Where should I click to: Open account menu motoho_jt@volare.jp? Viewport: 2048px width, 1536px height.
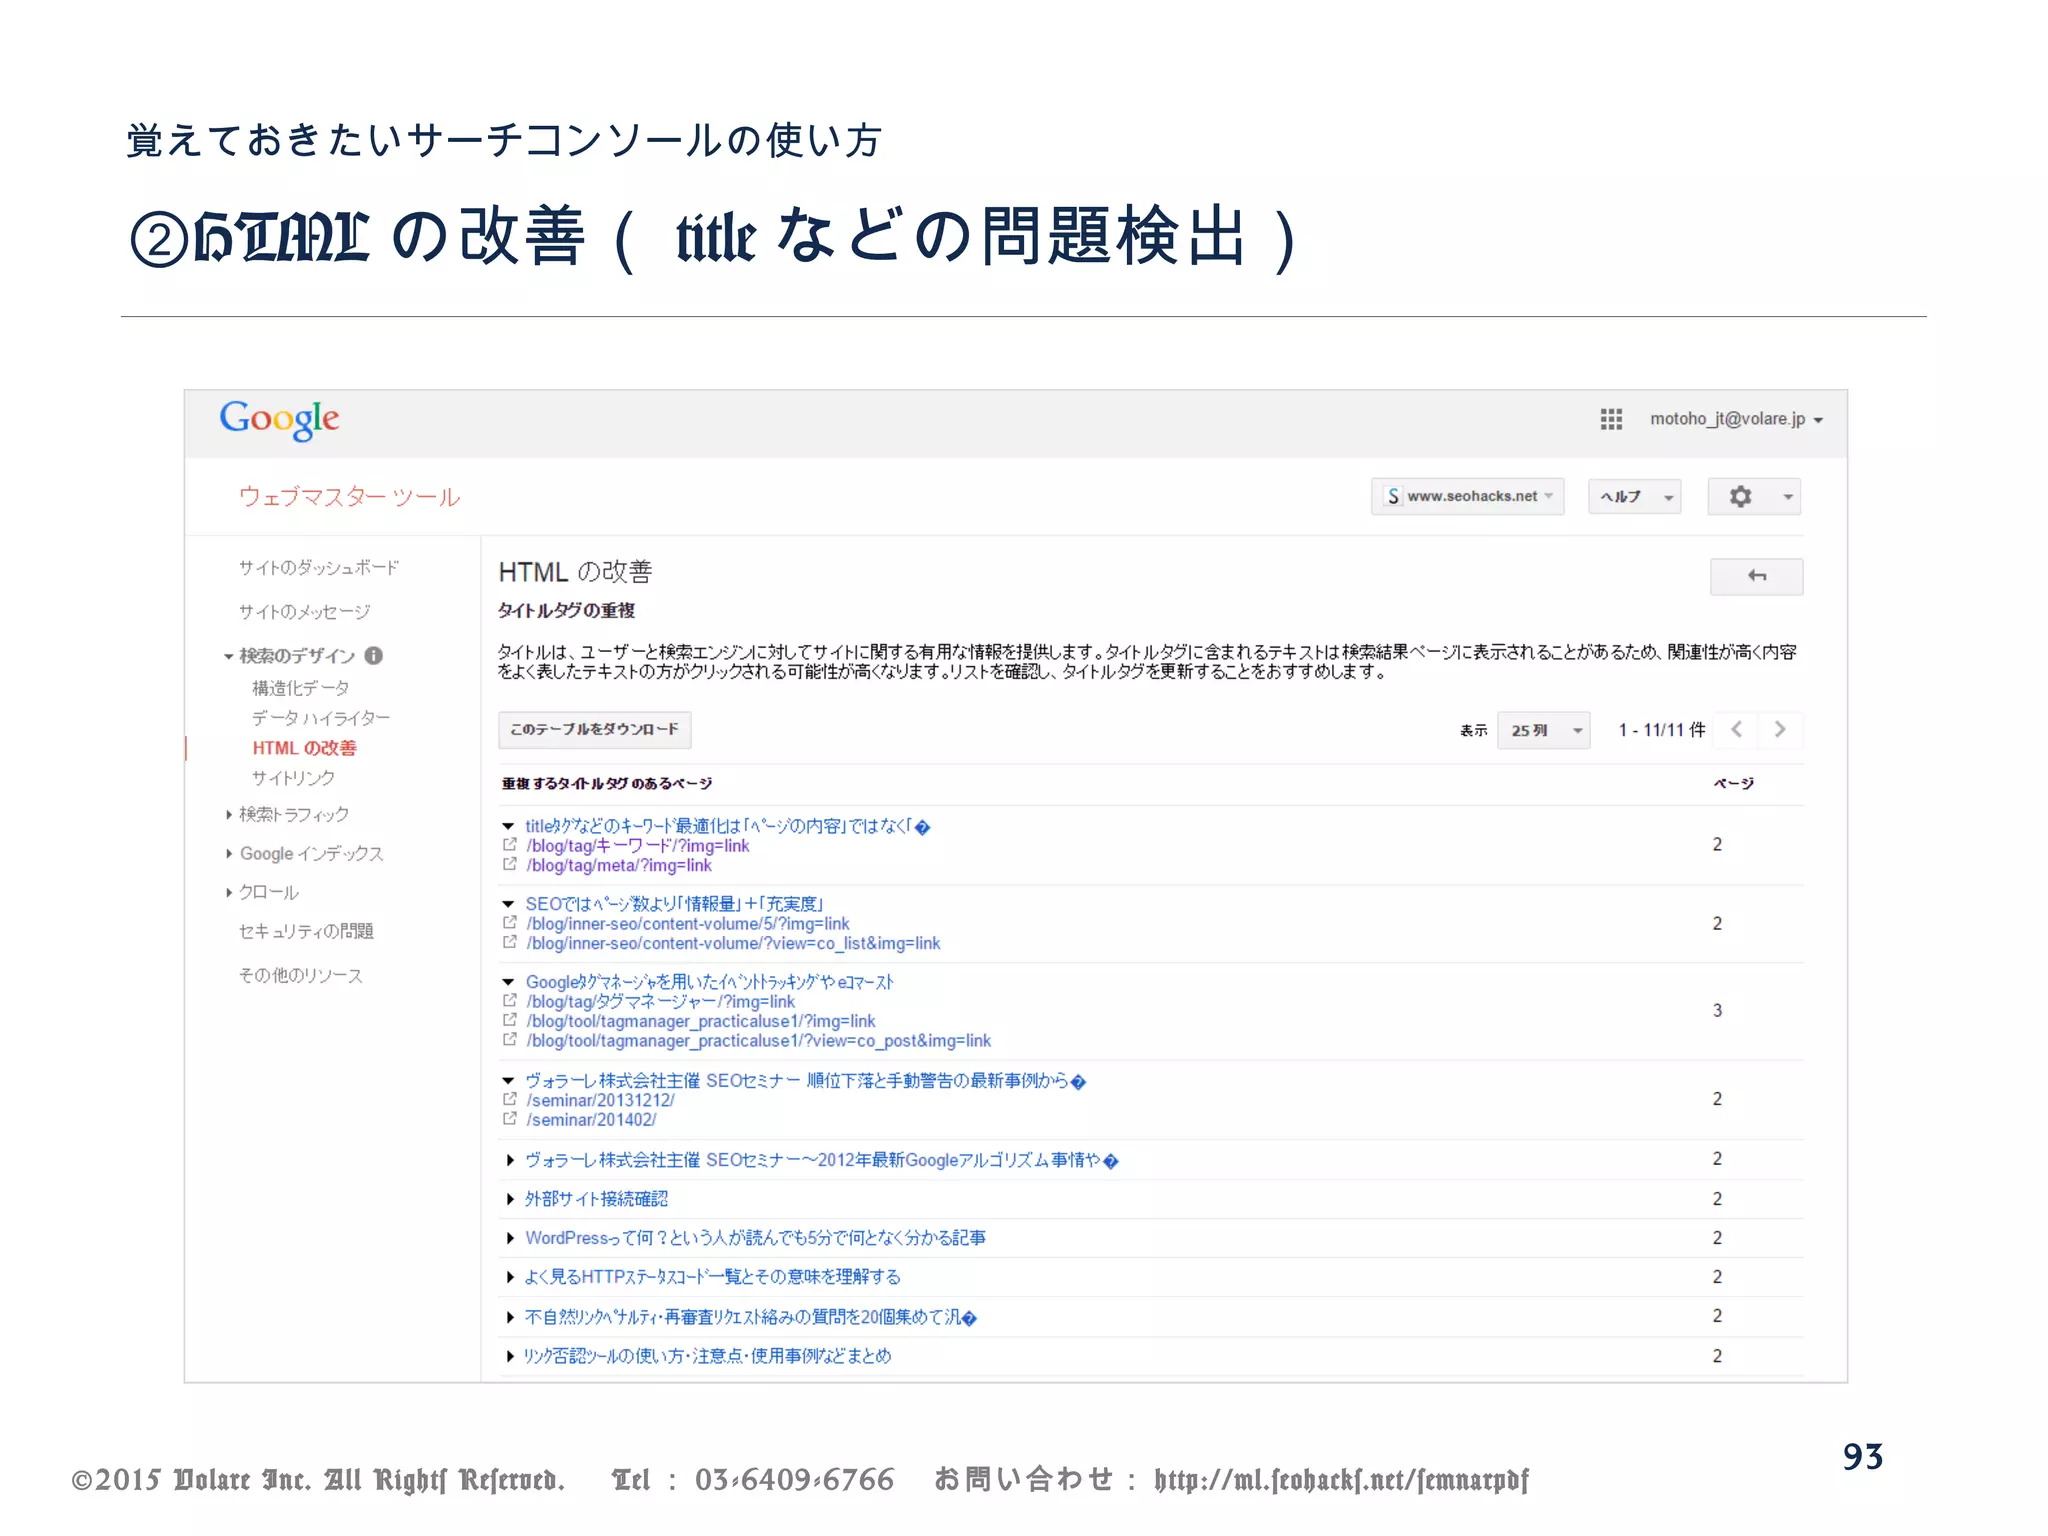(x=1736, y=419)
